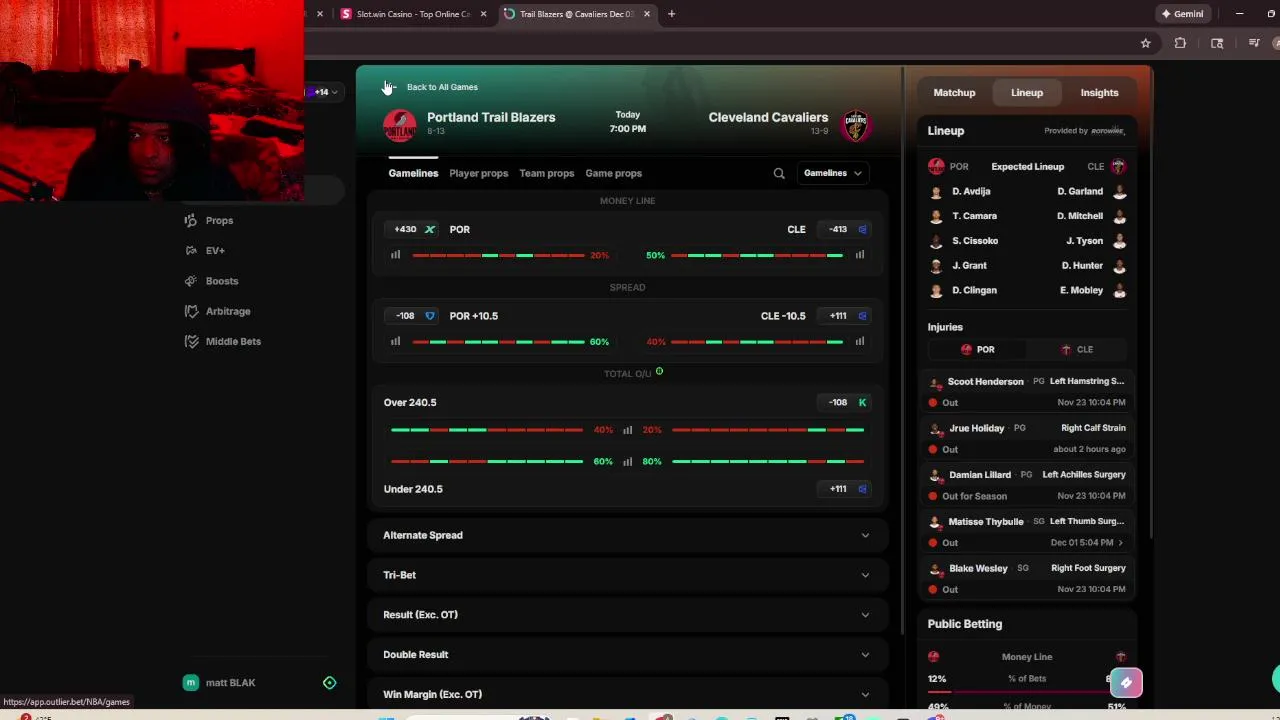Open the +14 sportsbooks dropdown
The image size is (1280, 720).
325,92
